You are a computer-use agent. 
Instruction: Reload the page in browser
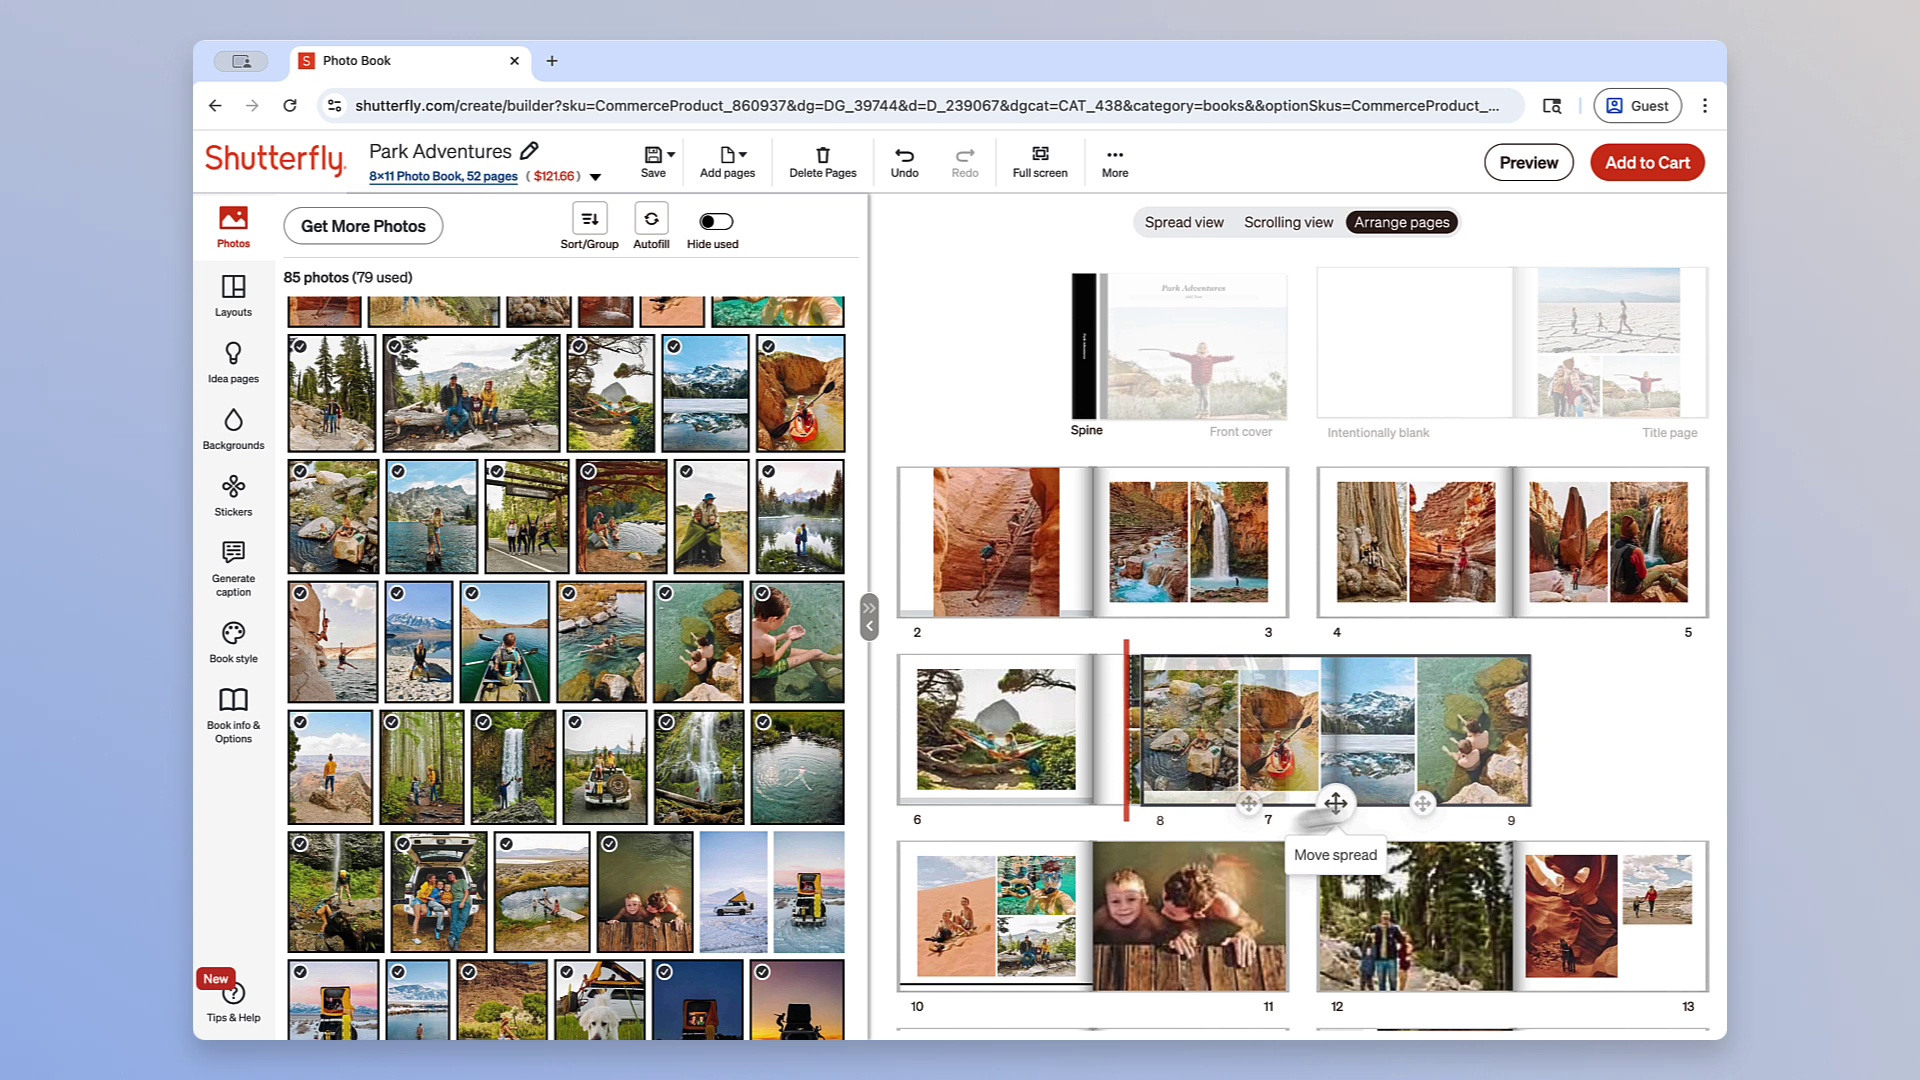[290, 105]
